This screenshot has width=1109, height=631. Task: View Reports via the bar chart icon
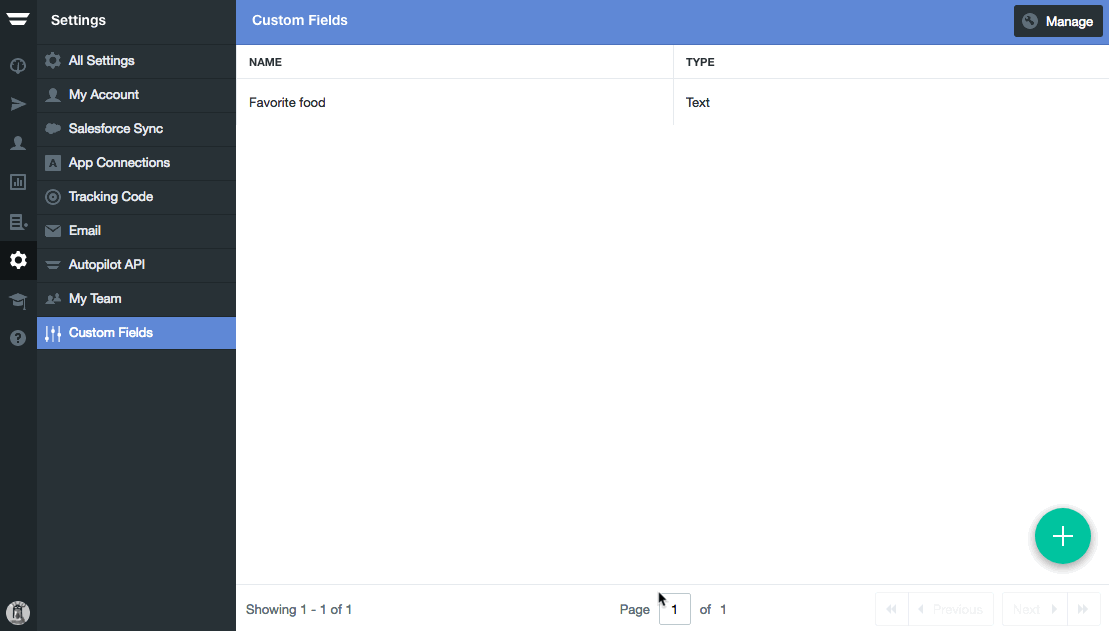[x=18, y=182]
